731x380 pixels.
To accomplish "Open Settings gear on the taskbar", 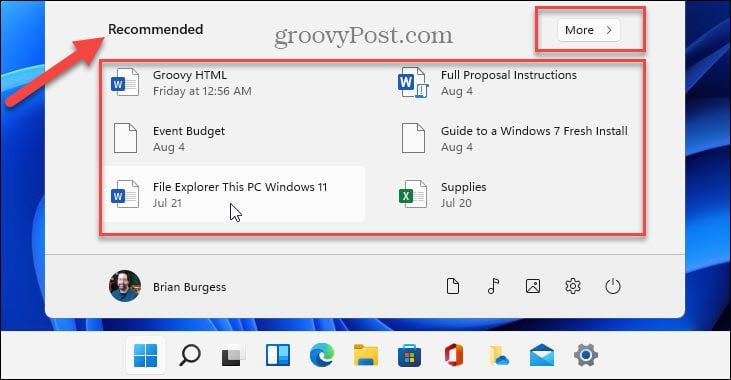I will pos(586,355).
